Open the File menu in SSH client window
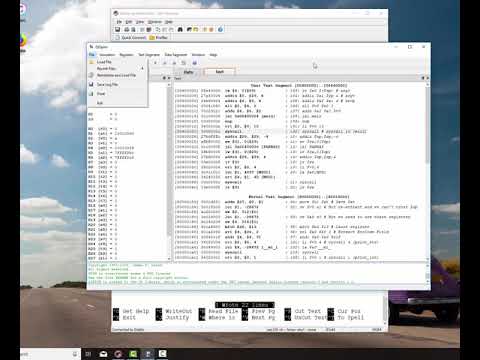The height and width of the screenshot is (360, 480). (119, 22)
